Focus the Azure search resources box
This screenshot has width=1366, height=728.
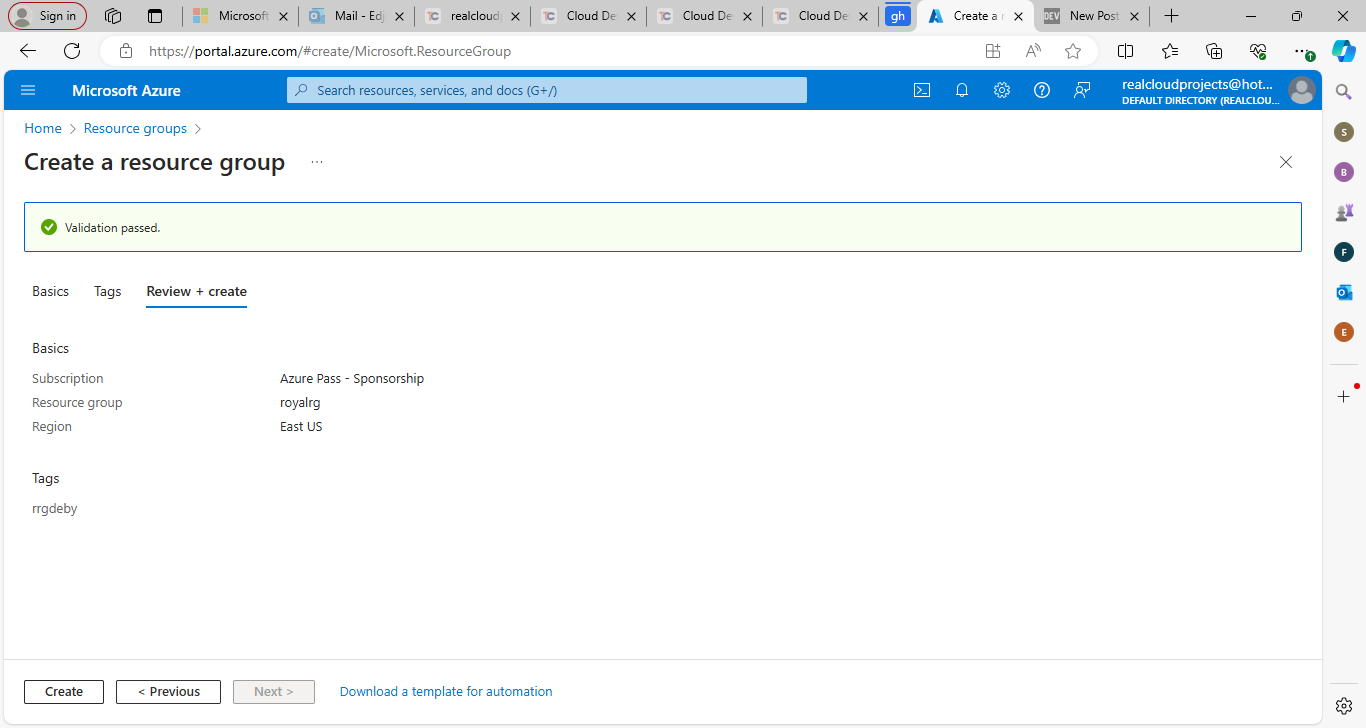(x=547, y=90)
